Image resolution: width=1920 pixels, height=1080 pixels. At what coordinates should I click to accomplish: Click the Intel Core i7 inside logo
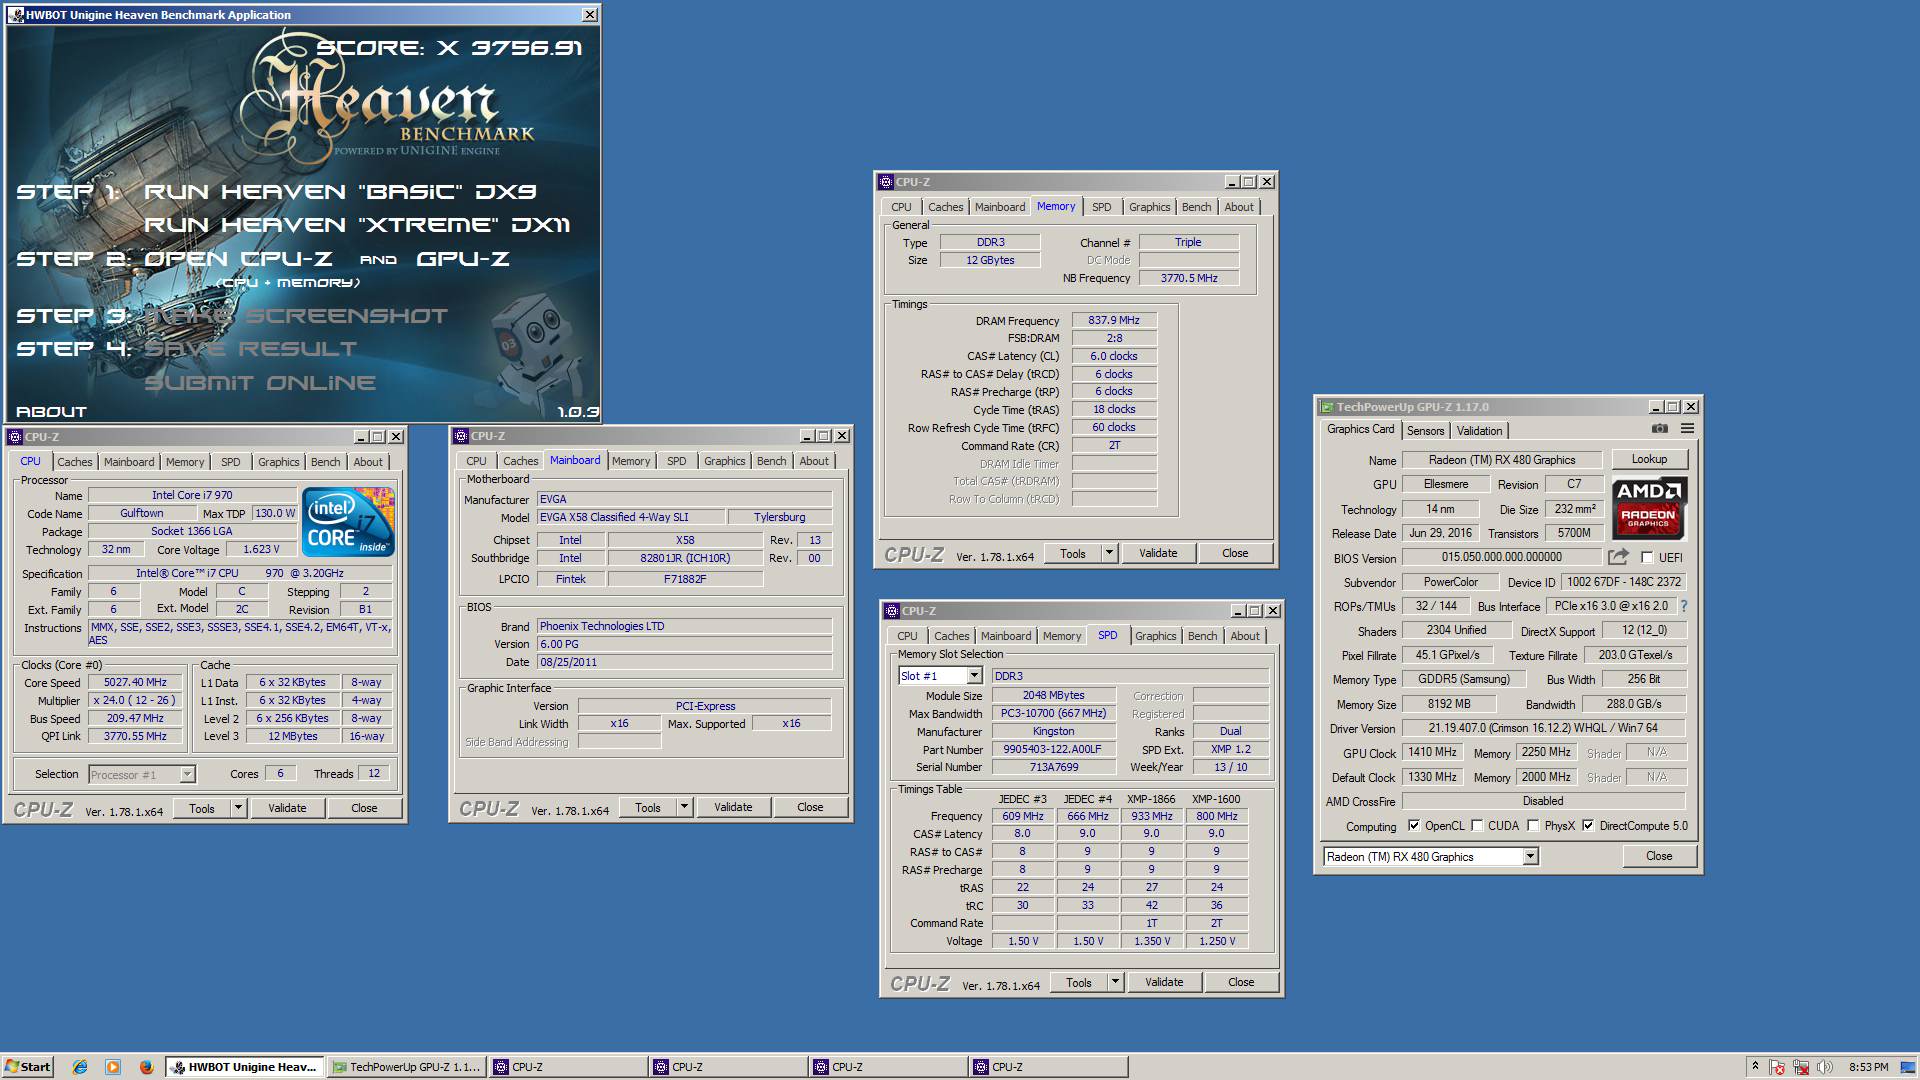(348, 522)
